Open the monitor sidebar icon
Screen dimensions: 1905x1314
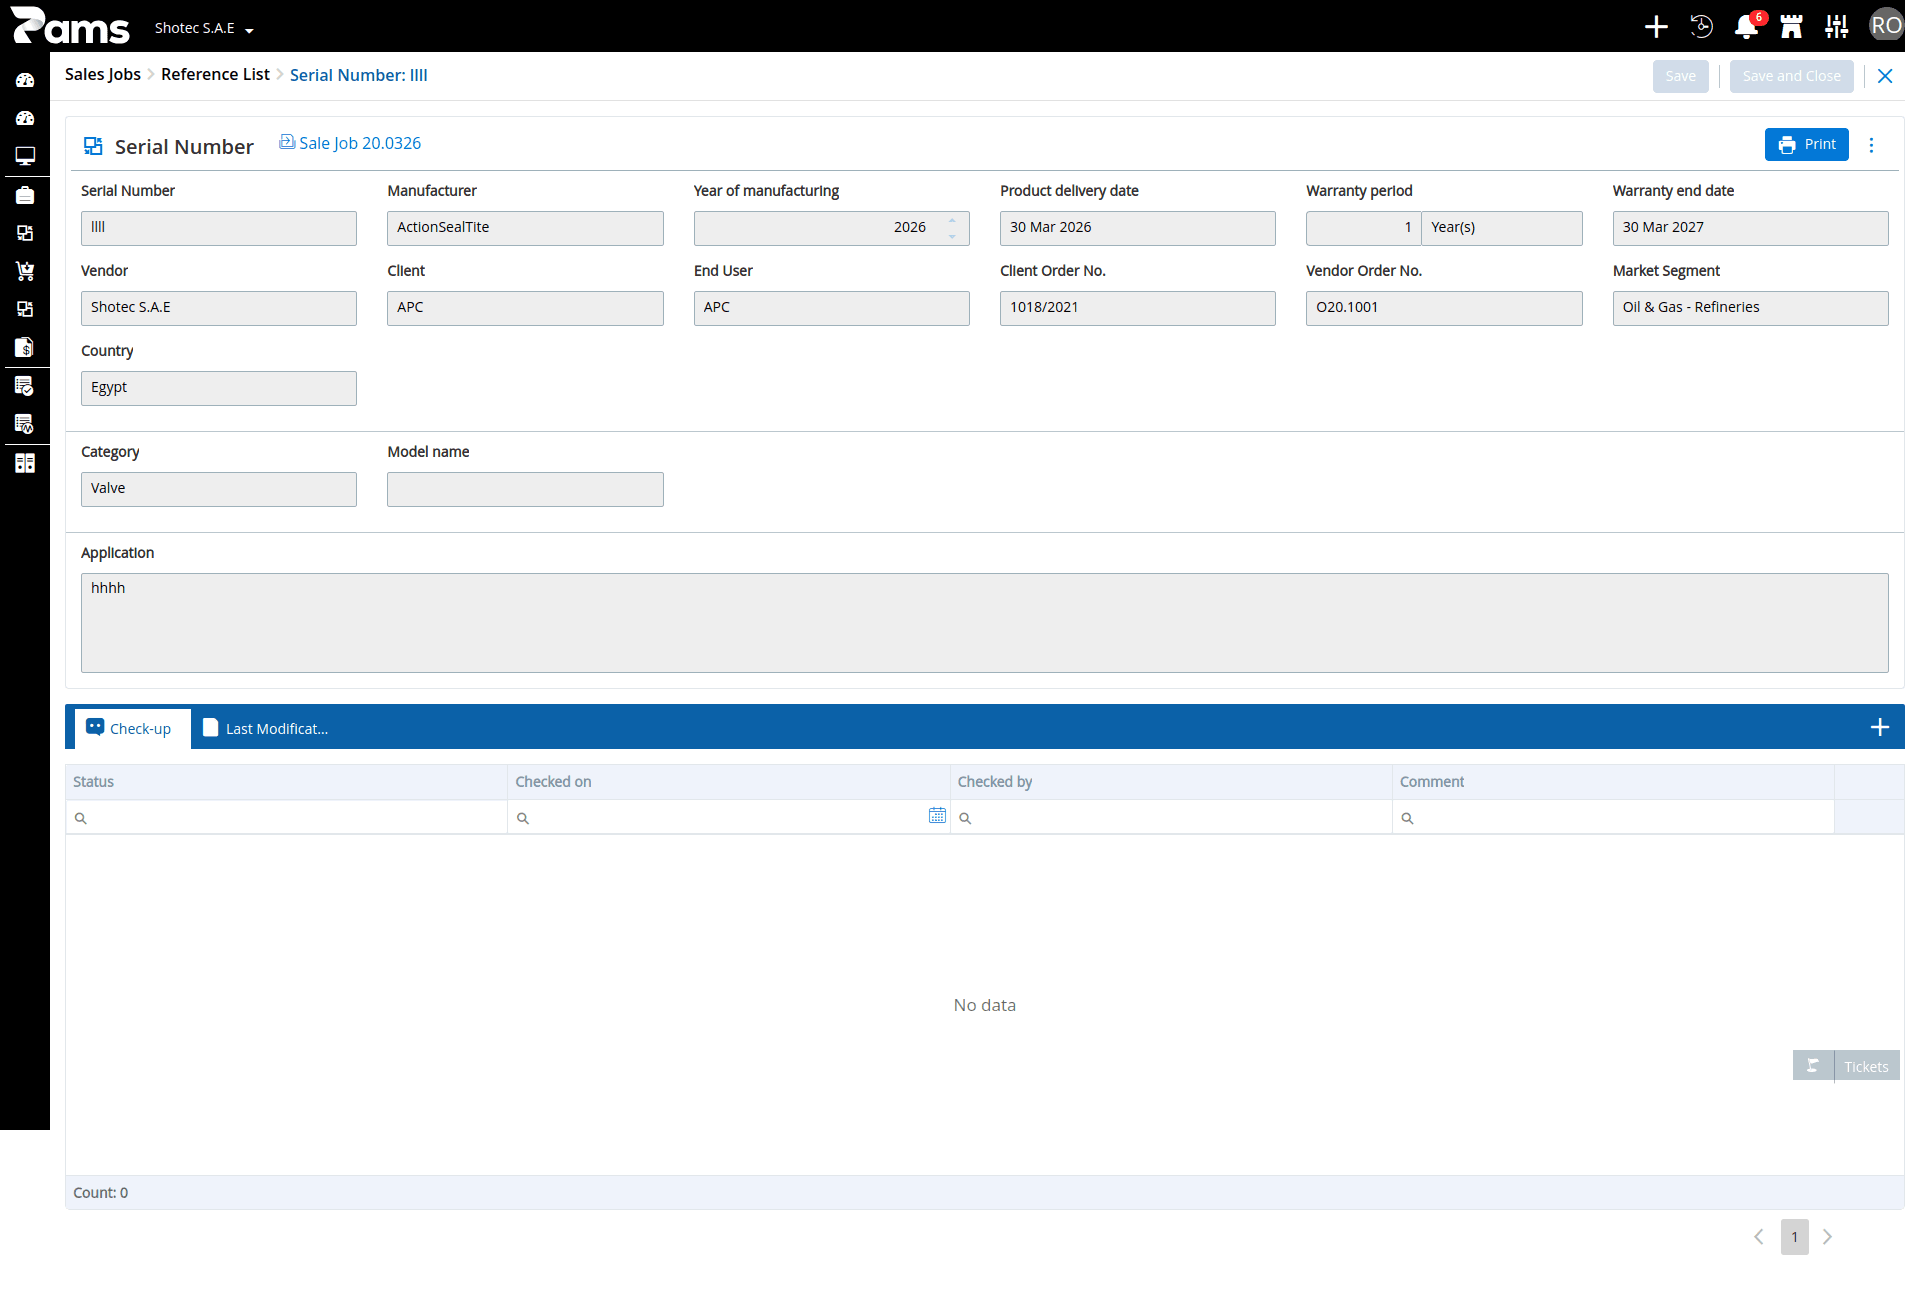pyautogui.click(x=25, y=156)
